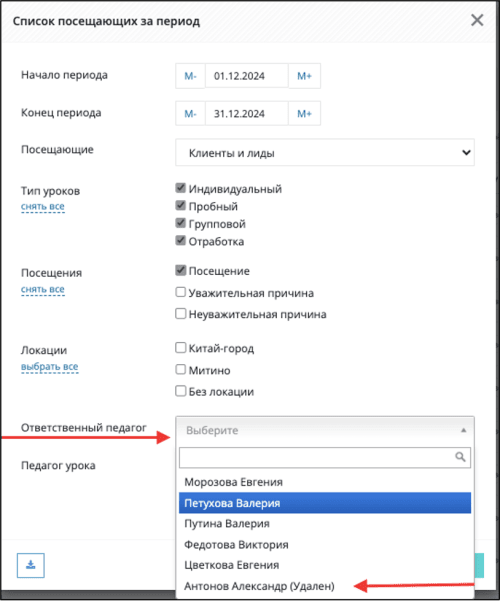Toggle the Пробный checkbox

181,205
